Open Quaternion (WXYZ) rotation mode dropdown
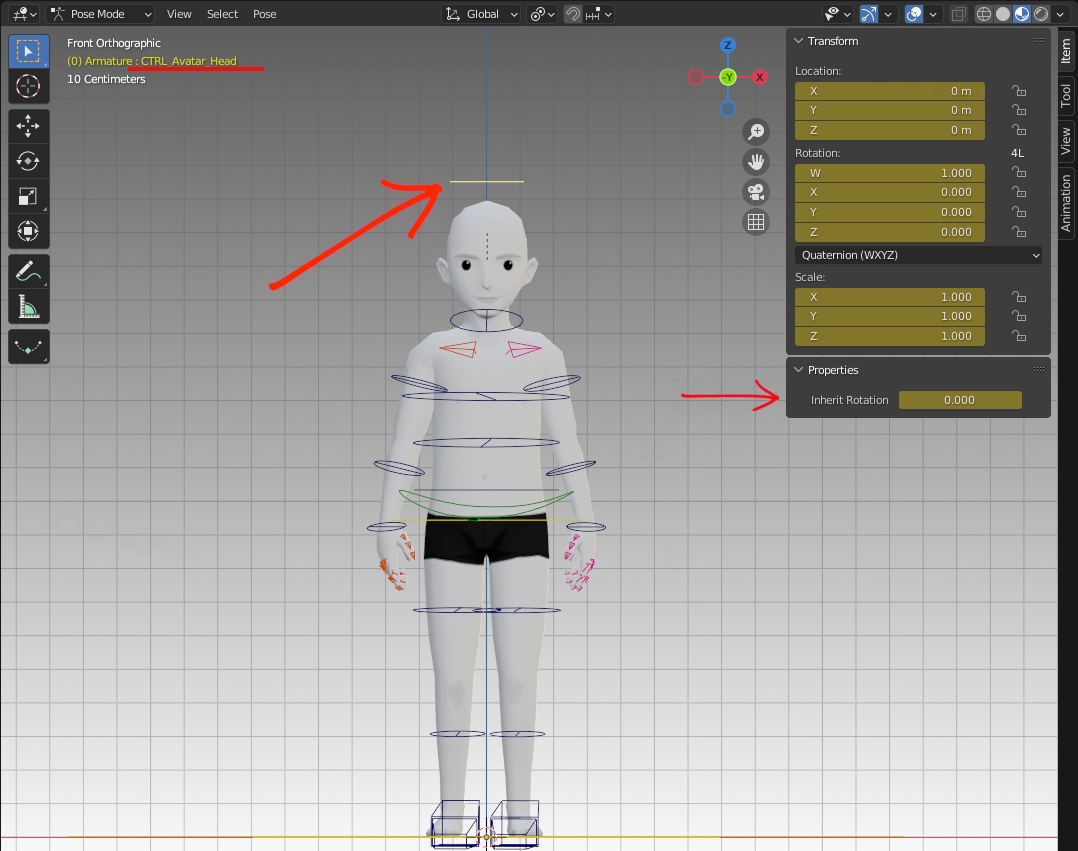 (x=918, y=255)
